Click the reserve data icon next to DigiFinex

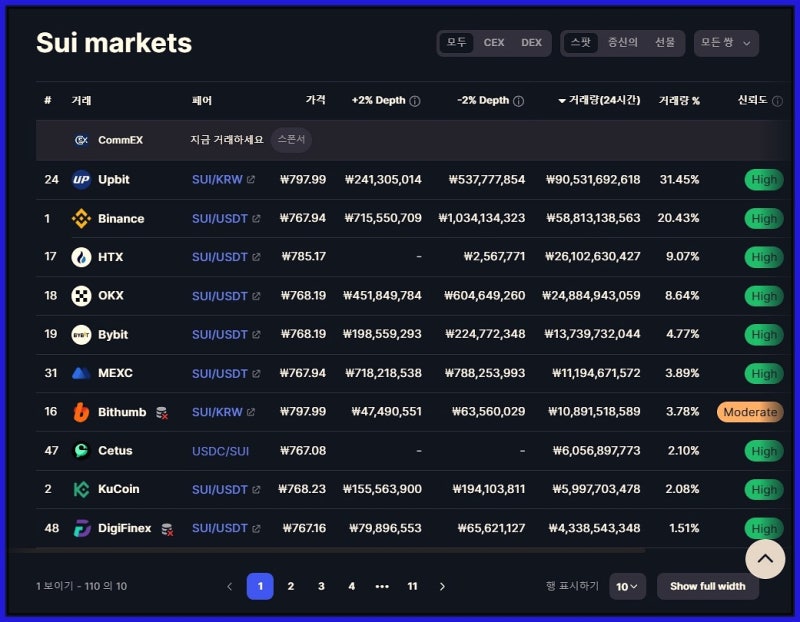tap(167, 530)
